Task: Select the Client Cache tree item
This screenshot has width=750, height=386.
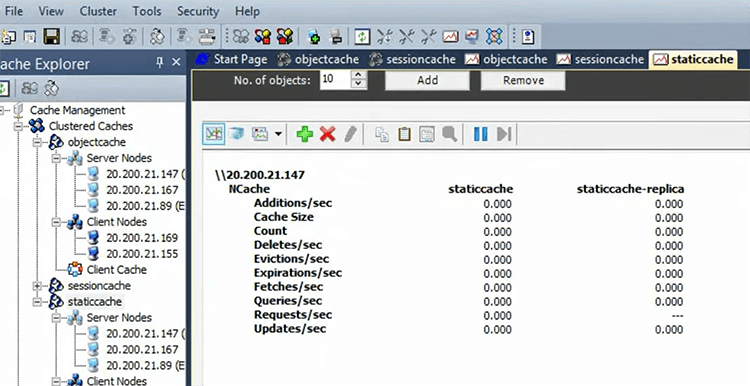Action: tap(116, 270)
